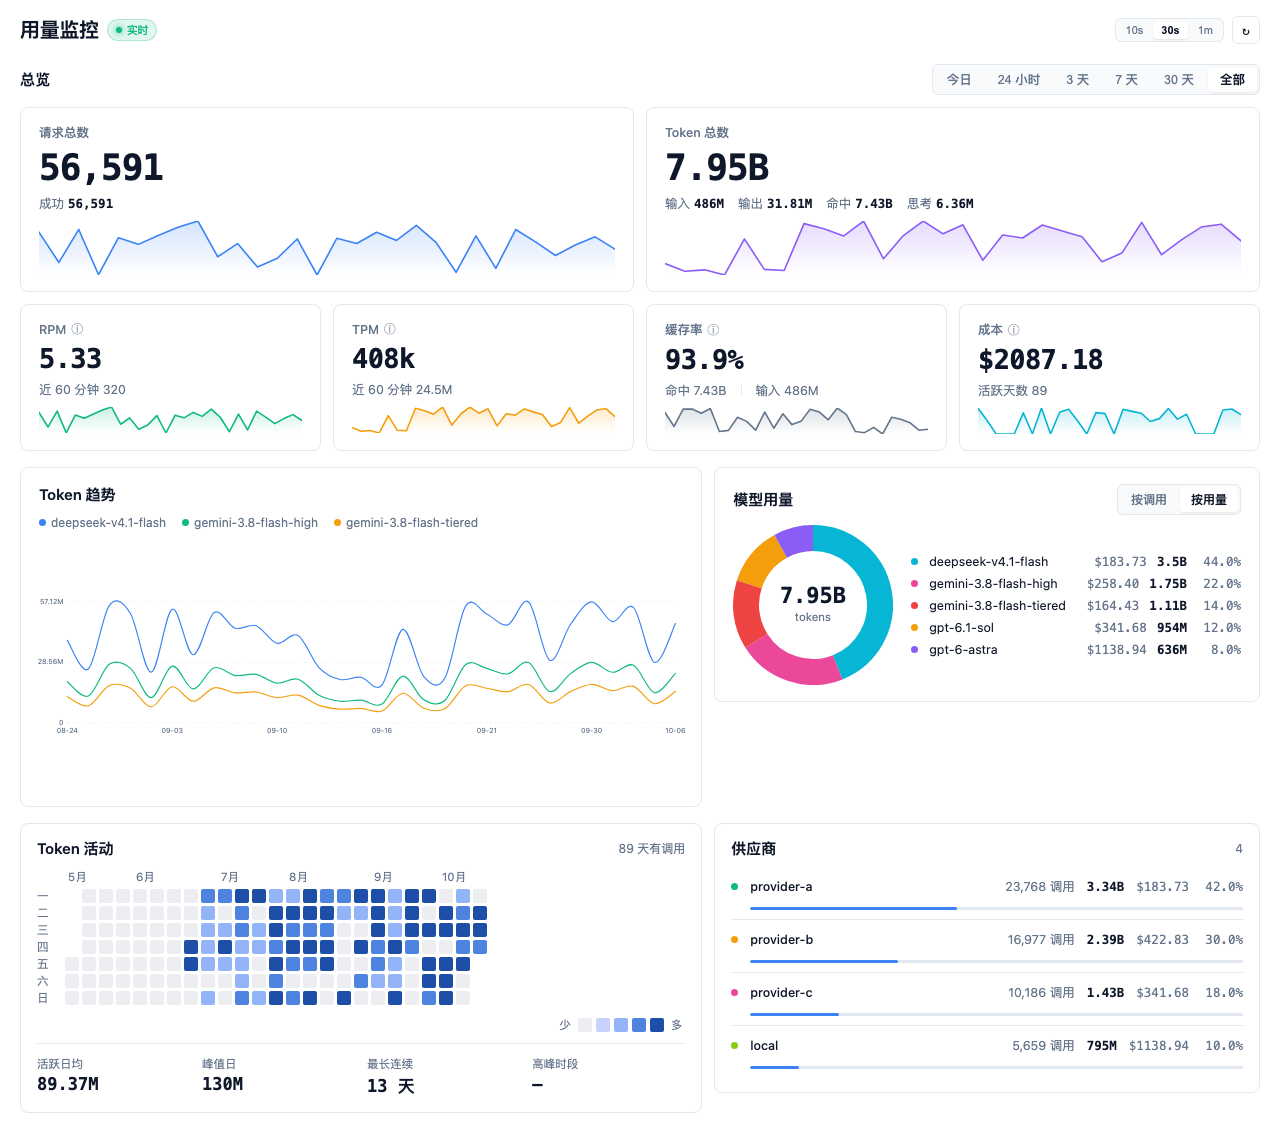Image resolution: width=1280 pixels, height=1130 pixels.
Task: Click the darkest 多 heatmap legend swatch
Action: tap(657, 1025)
